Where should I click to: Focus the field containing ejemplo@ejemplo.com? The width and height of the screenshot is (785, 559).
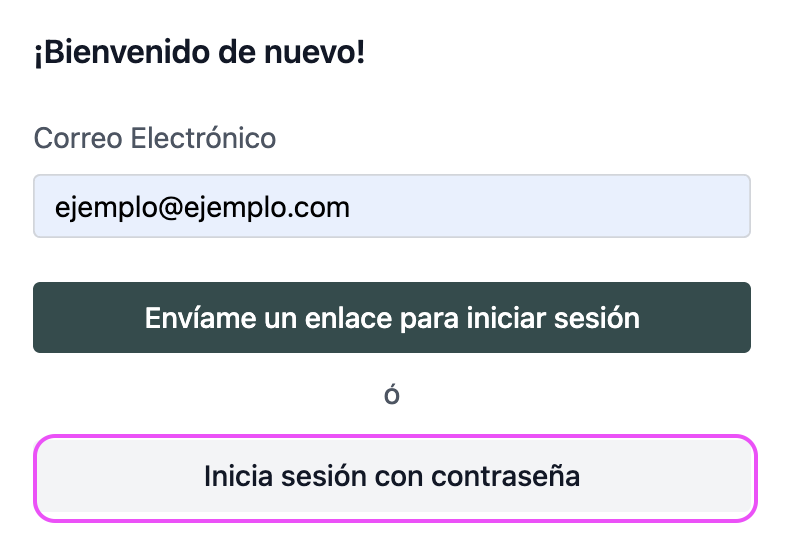coord(391,207)
